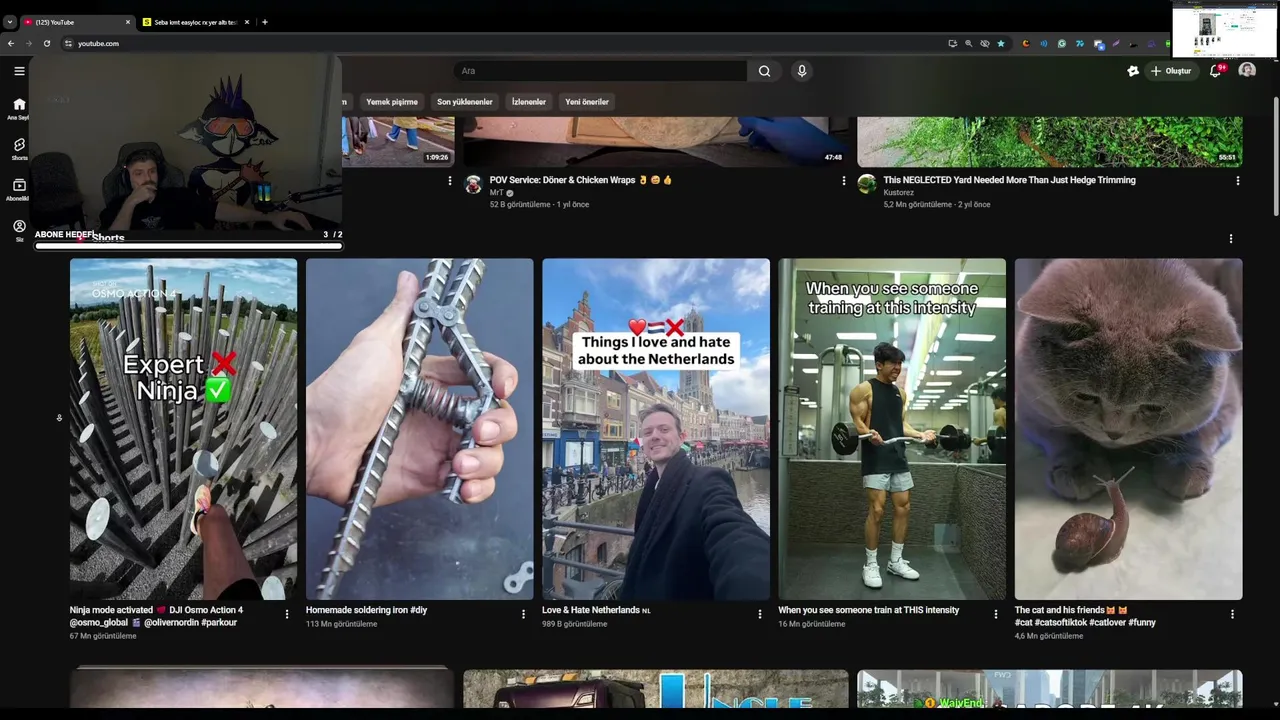Image resolution: width=1280 pixels, height=720 pixels.
Task: Select the 'Son yüklenenler' filter chip
Action: click(464, 102)
